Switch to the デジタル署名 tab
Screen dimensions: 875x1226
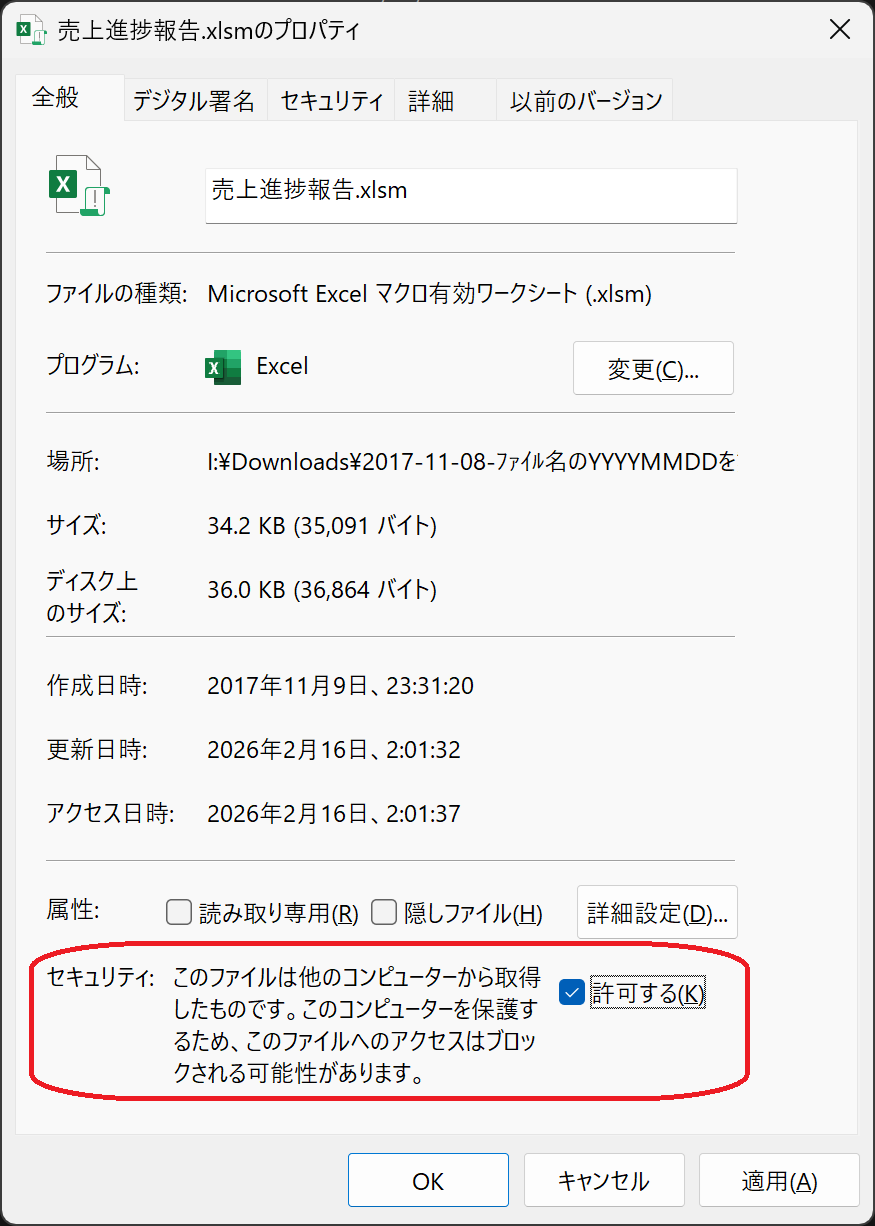pos(194,101)
